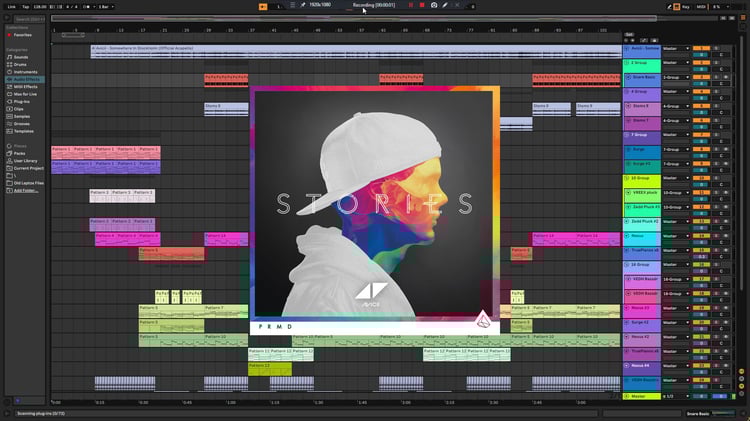Open the Grooves browser category
The height and width of the screenshot is (421, 750).
point(22,124)
